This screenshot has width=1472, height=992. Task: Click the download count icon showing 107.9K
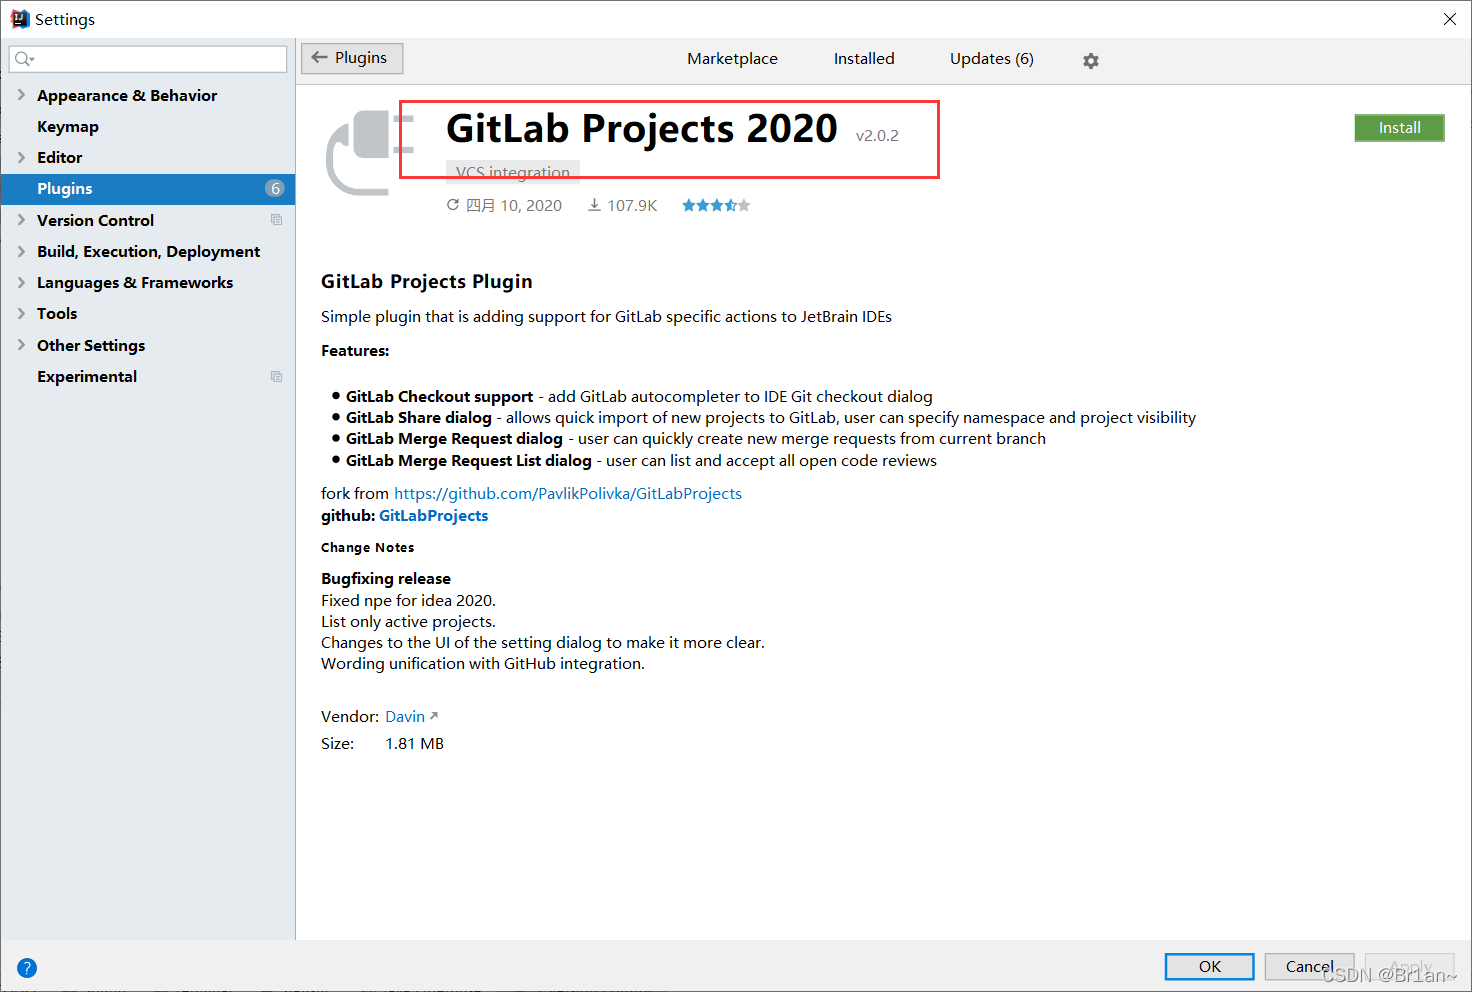tap(594, 204)
